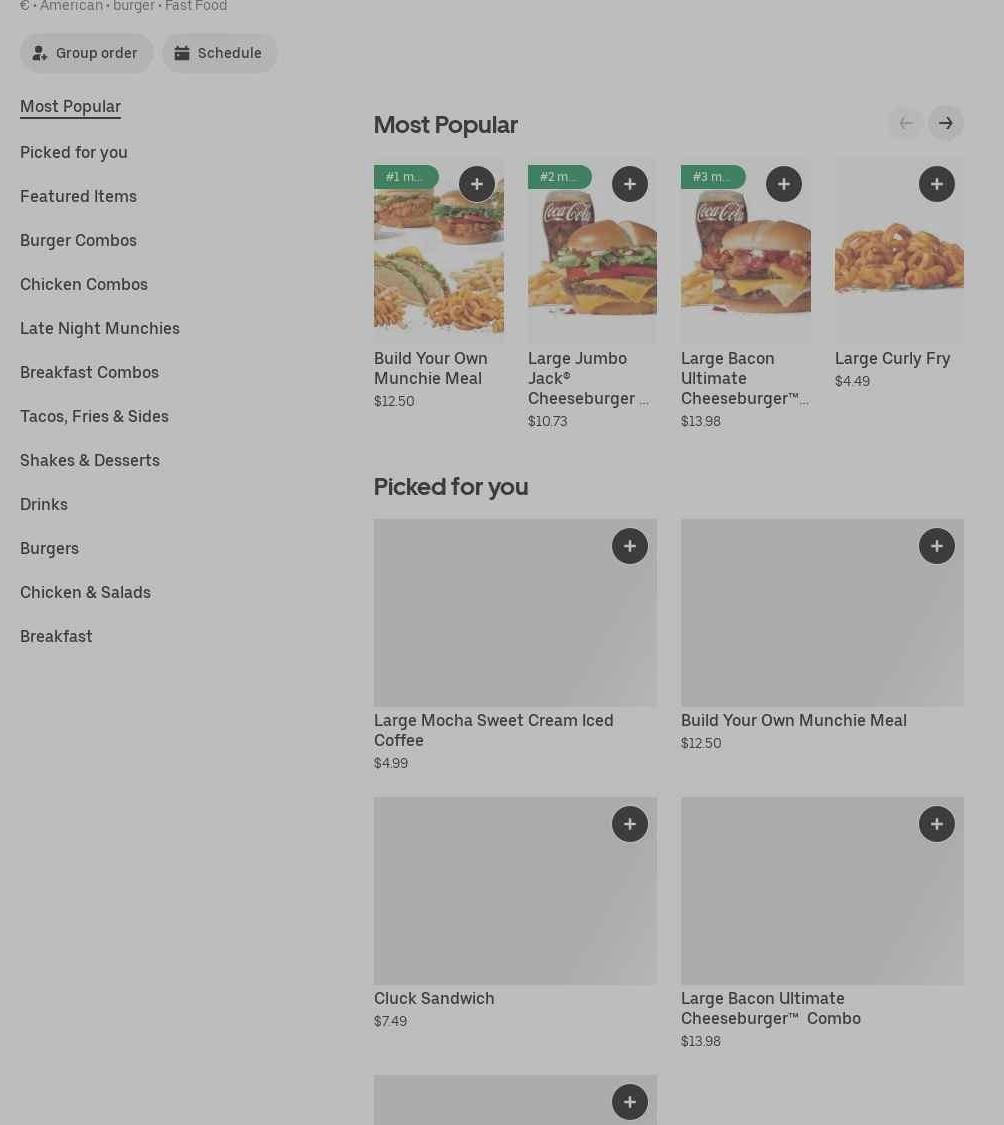Add Cluck Sandwich to cart
Image resolution: width=1004 pixels, height=1125 pixels.
pos(629,824)
